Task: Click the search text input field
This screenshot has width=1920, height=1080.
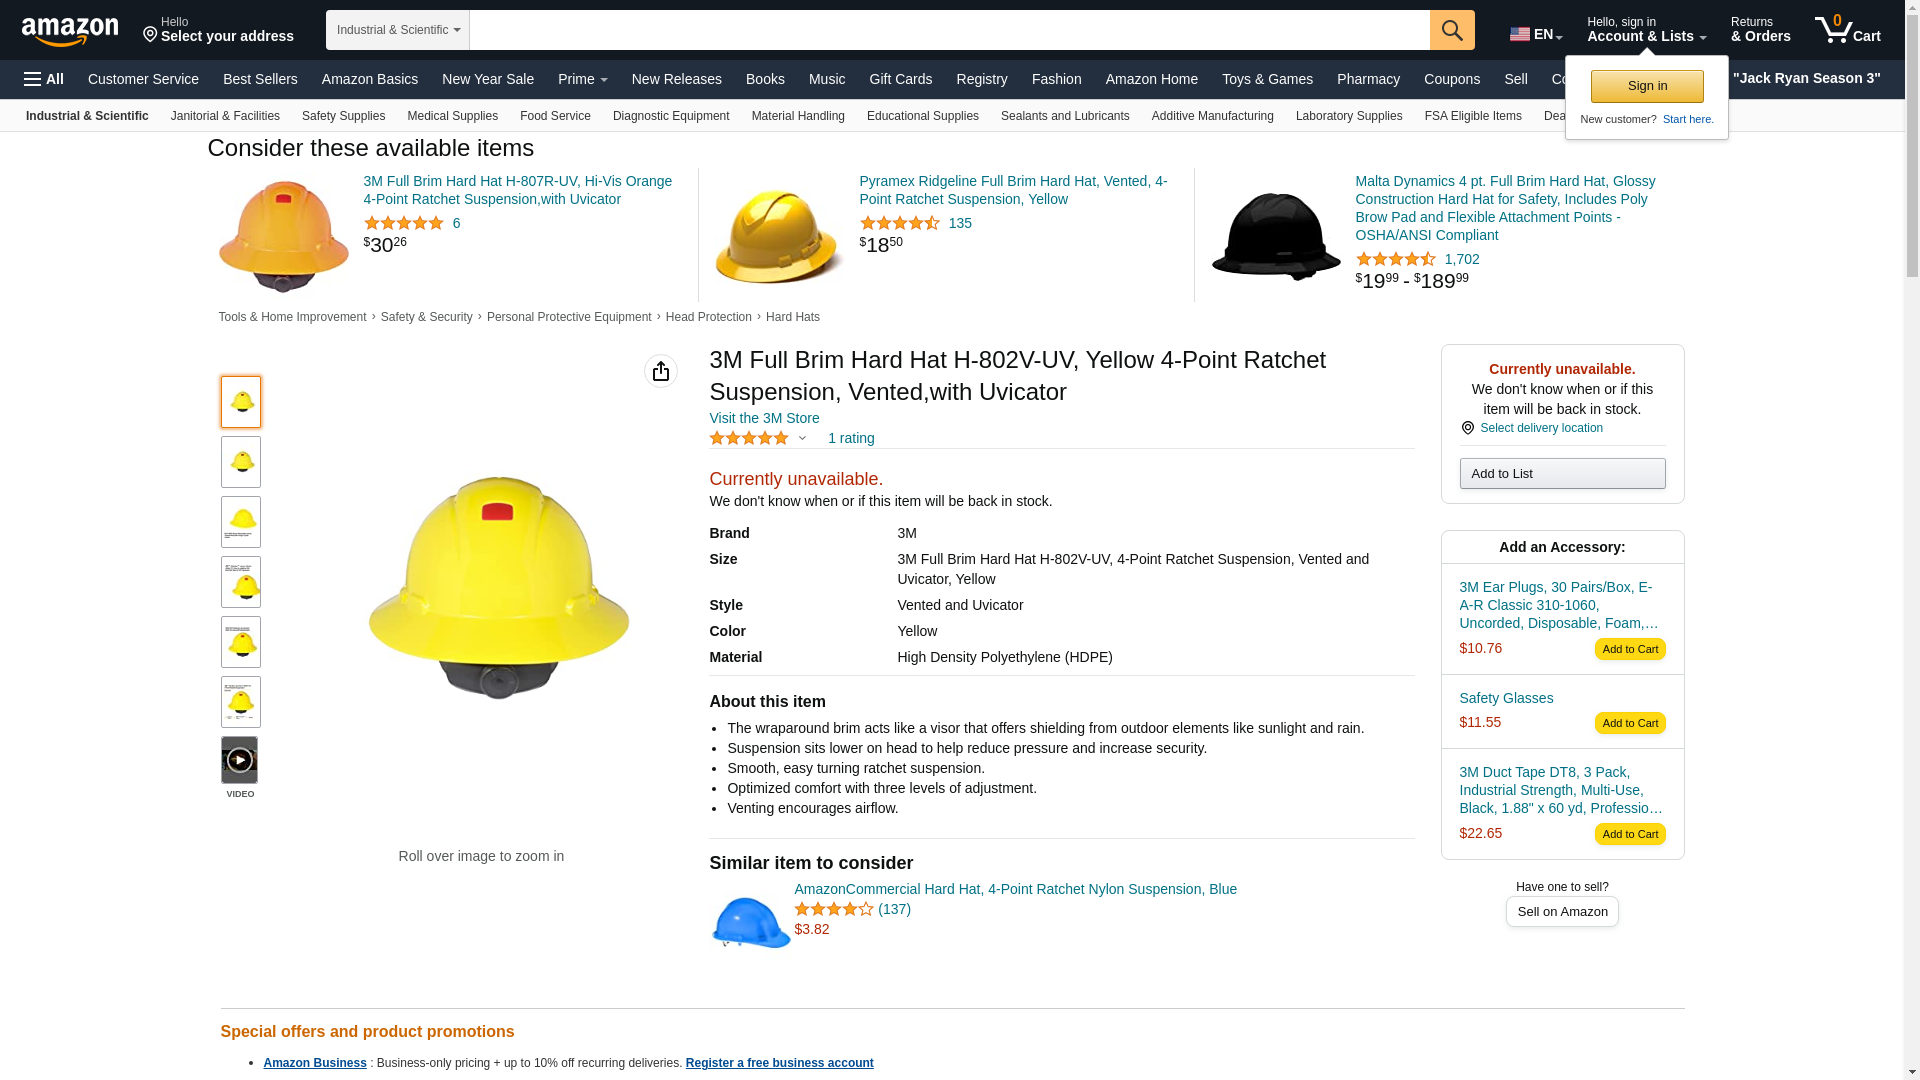Action: (948, 30)
